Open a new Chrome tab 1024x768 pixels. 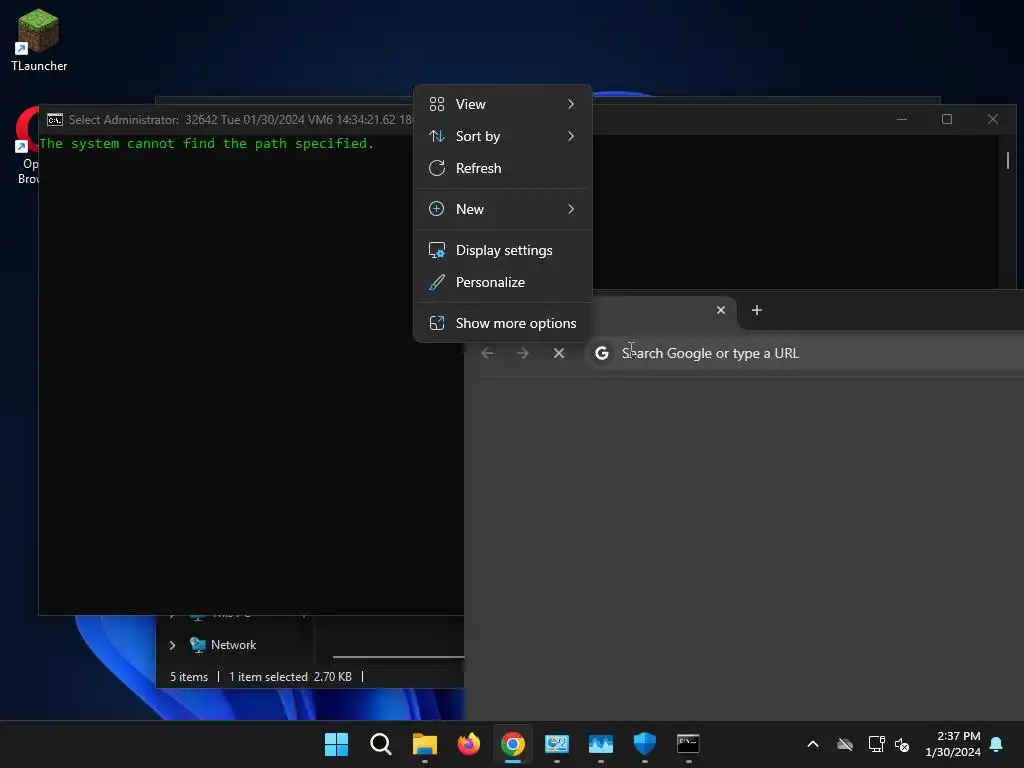757,311
